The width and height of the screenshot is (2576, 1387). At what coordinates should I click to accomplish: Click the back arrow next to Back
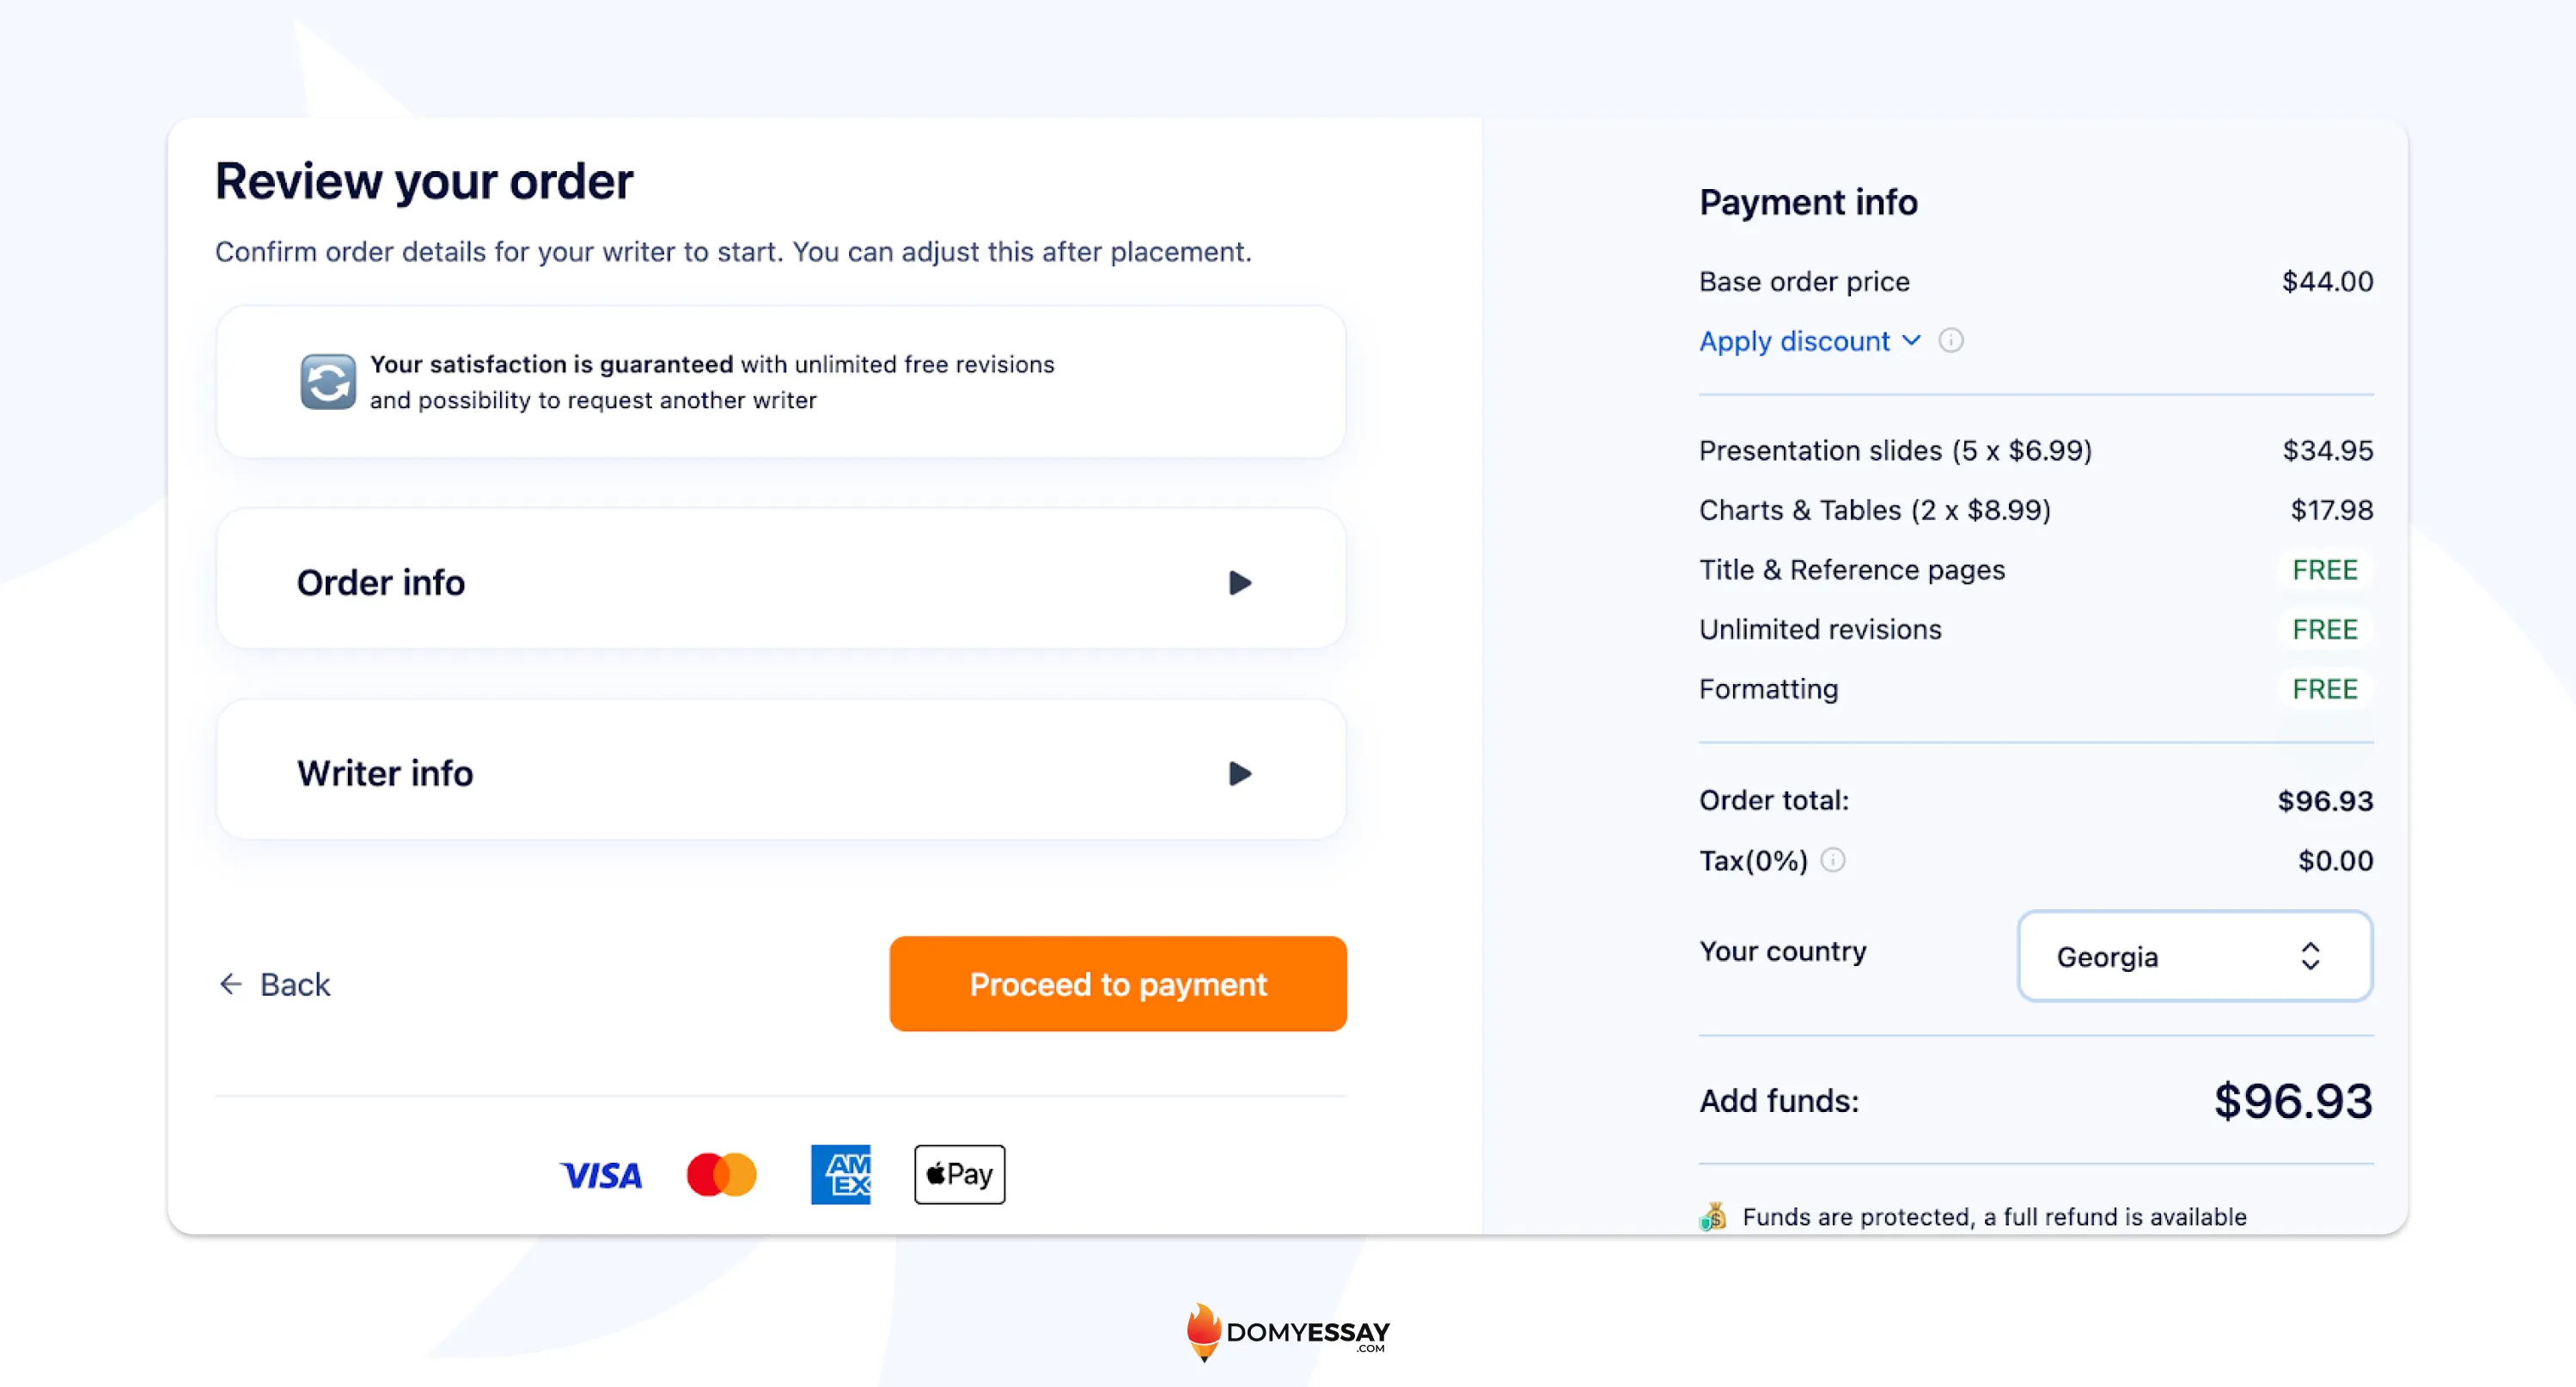coord(230,984)
